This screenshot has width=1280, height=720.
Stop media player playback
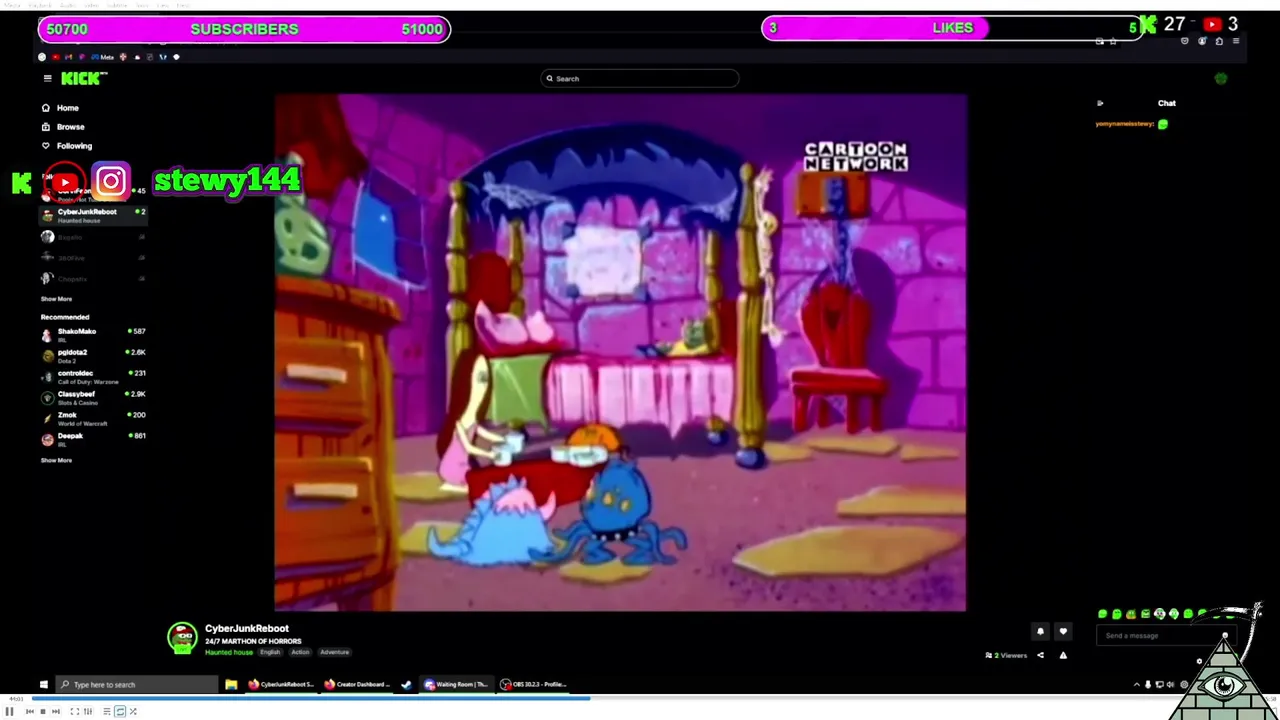tap(42, 712)
